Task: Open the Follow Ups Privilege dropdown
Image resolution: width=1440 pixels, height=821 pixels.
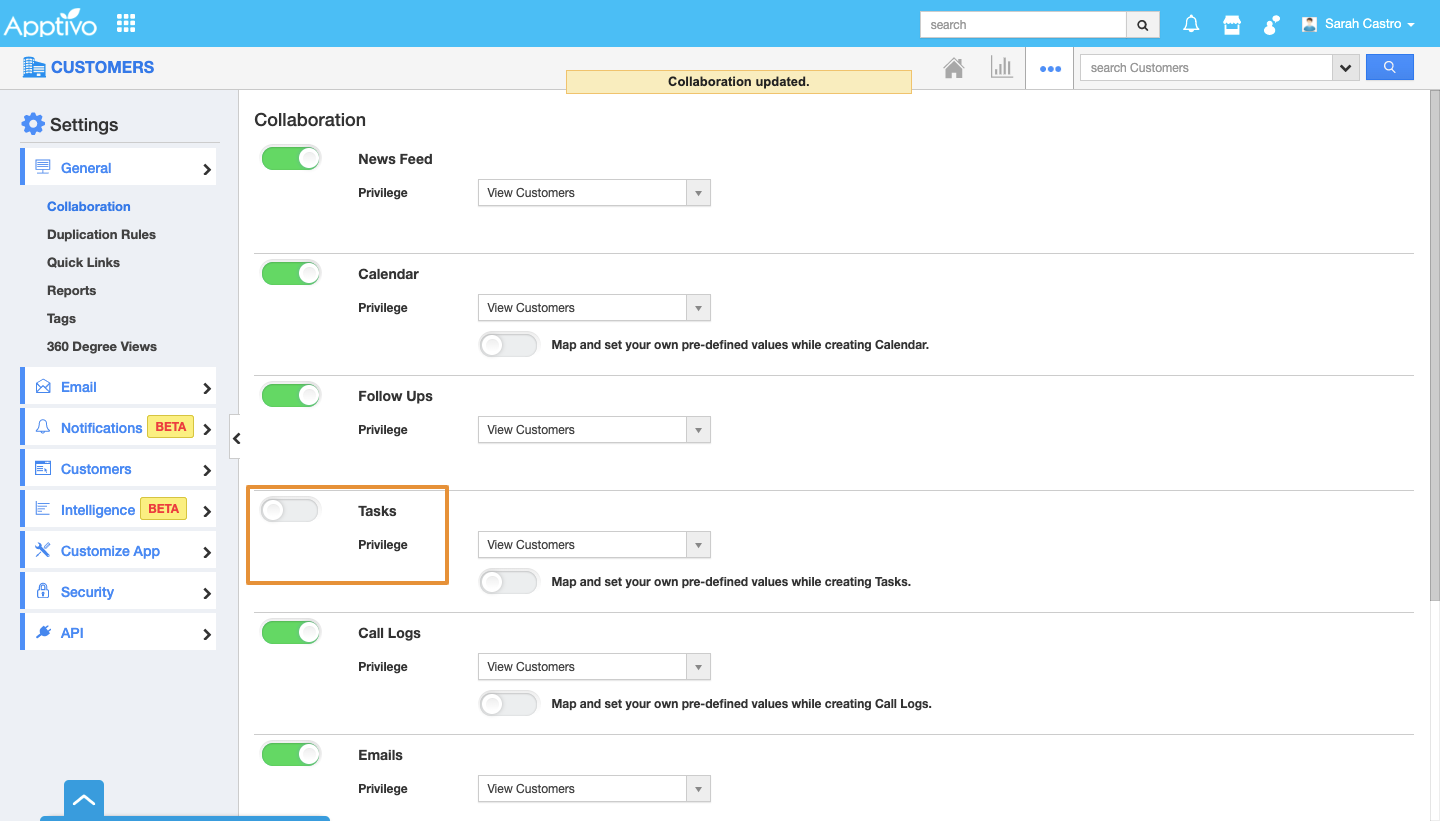Action: (594, 430)
